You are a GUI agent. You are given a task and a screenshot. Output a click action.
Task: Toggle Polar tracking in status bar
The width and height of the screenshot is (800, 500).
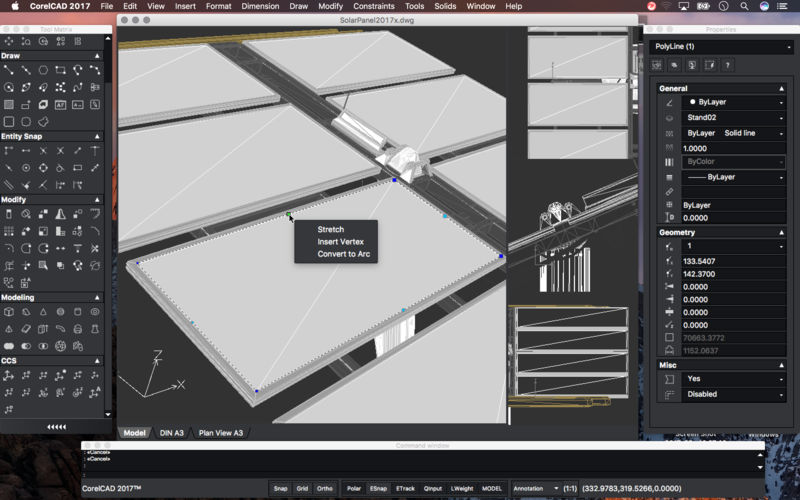[x=354, y=488]
